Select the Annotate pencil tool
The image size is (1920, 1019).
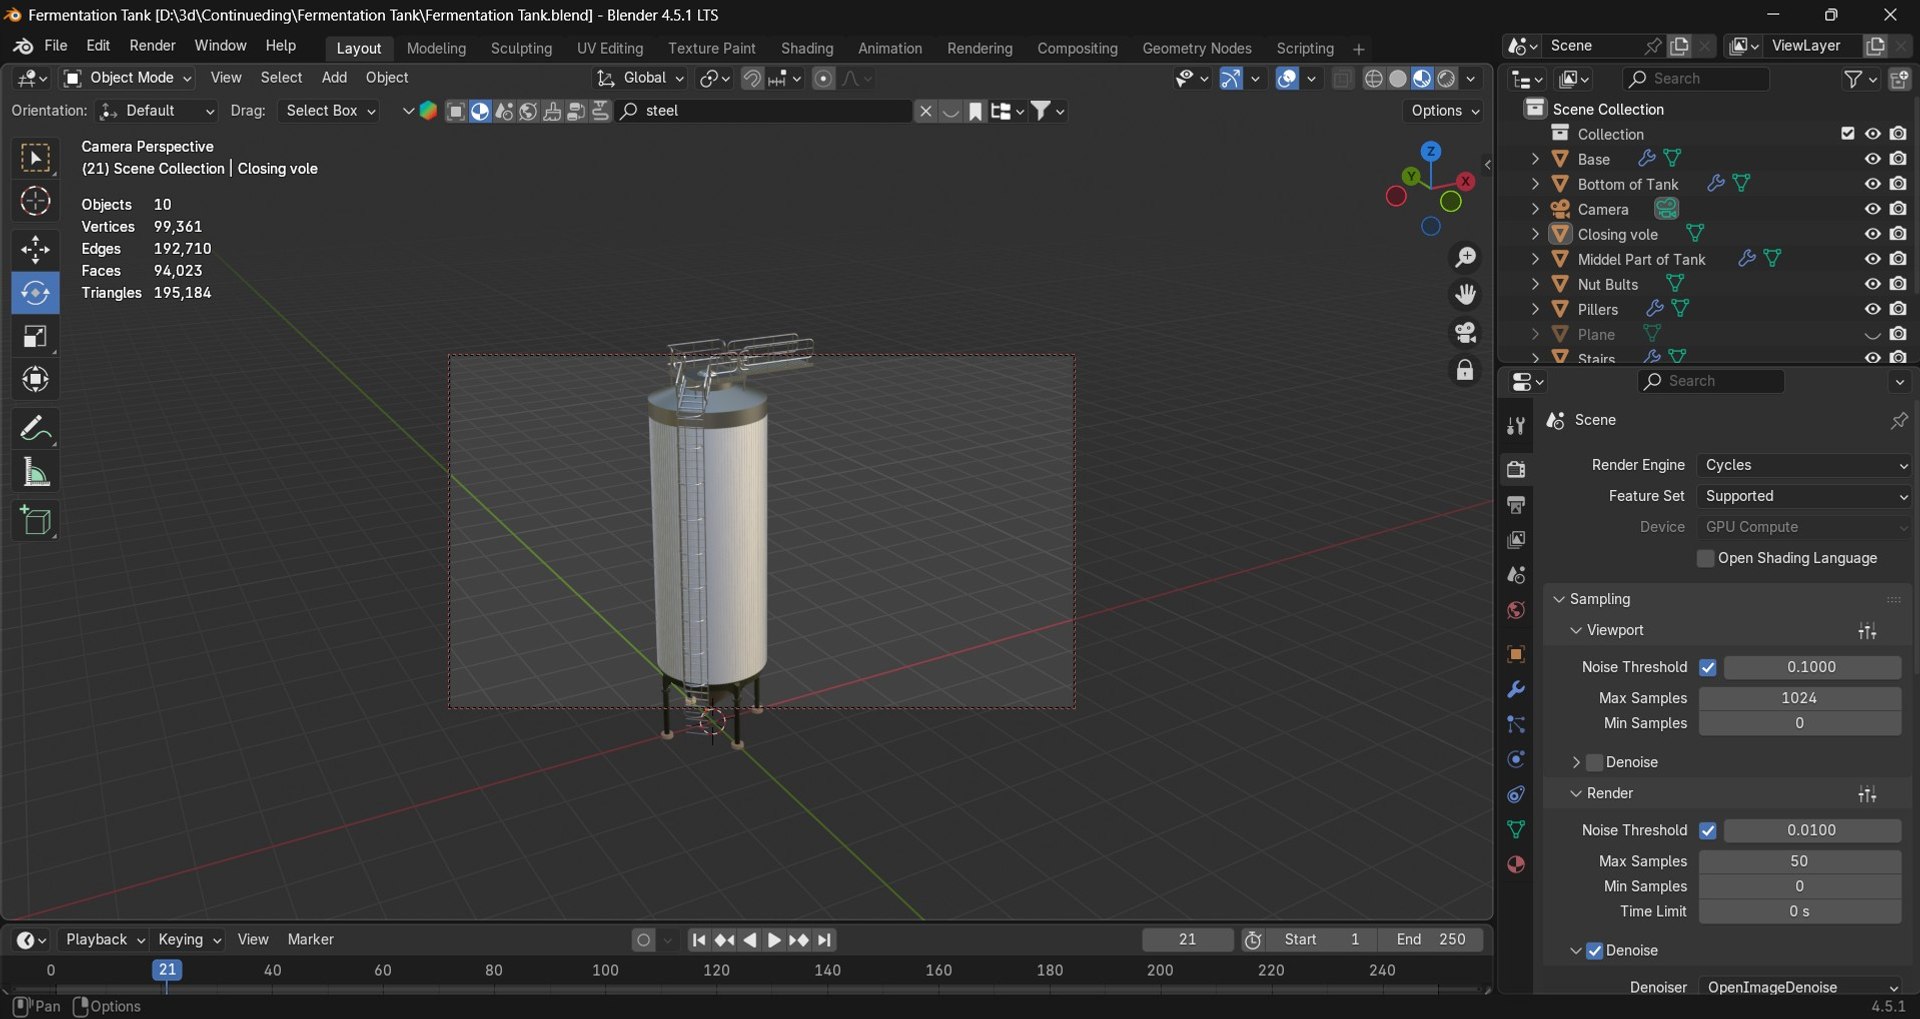pyautogui.click(x=35, y=429)
